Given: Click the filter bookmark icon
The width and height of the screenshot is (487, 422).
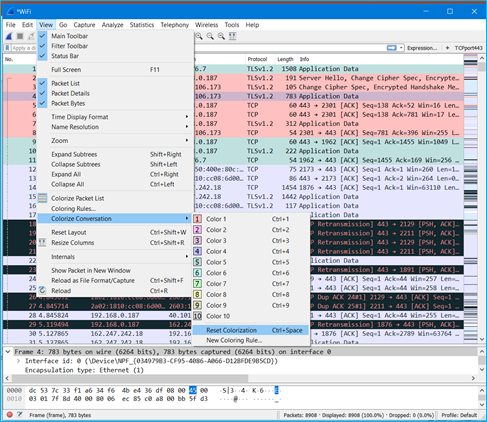Looking at the screenshot, I should (7, 48).
